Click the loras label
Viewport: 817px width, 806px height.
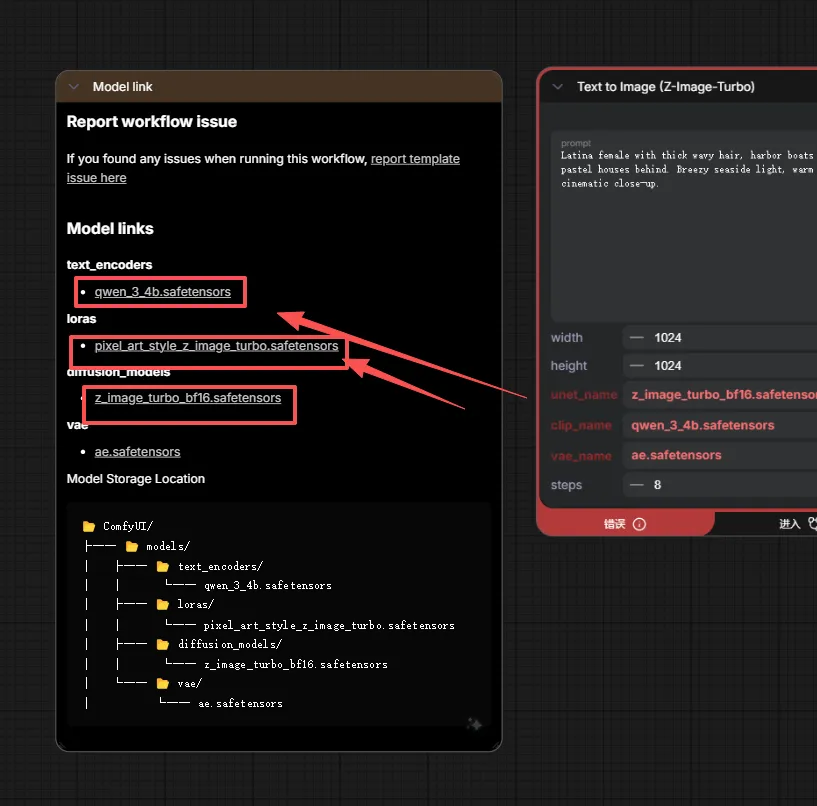[x=81, y=319]
